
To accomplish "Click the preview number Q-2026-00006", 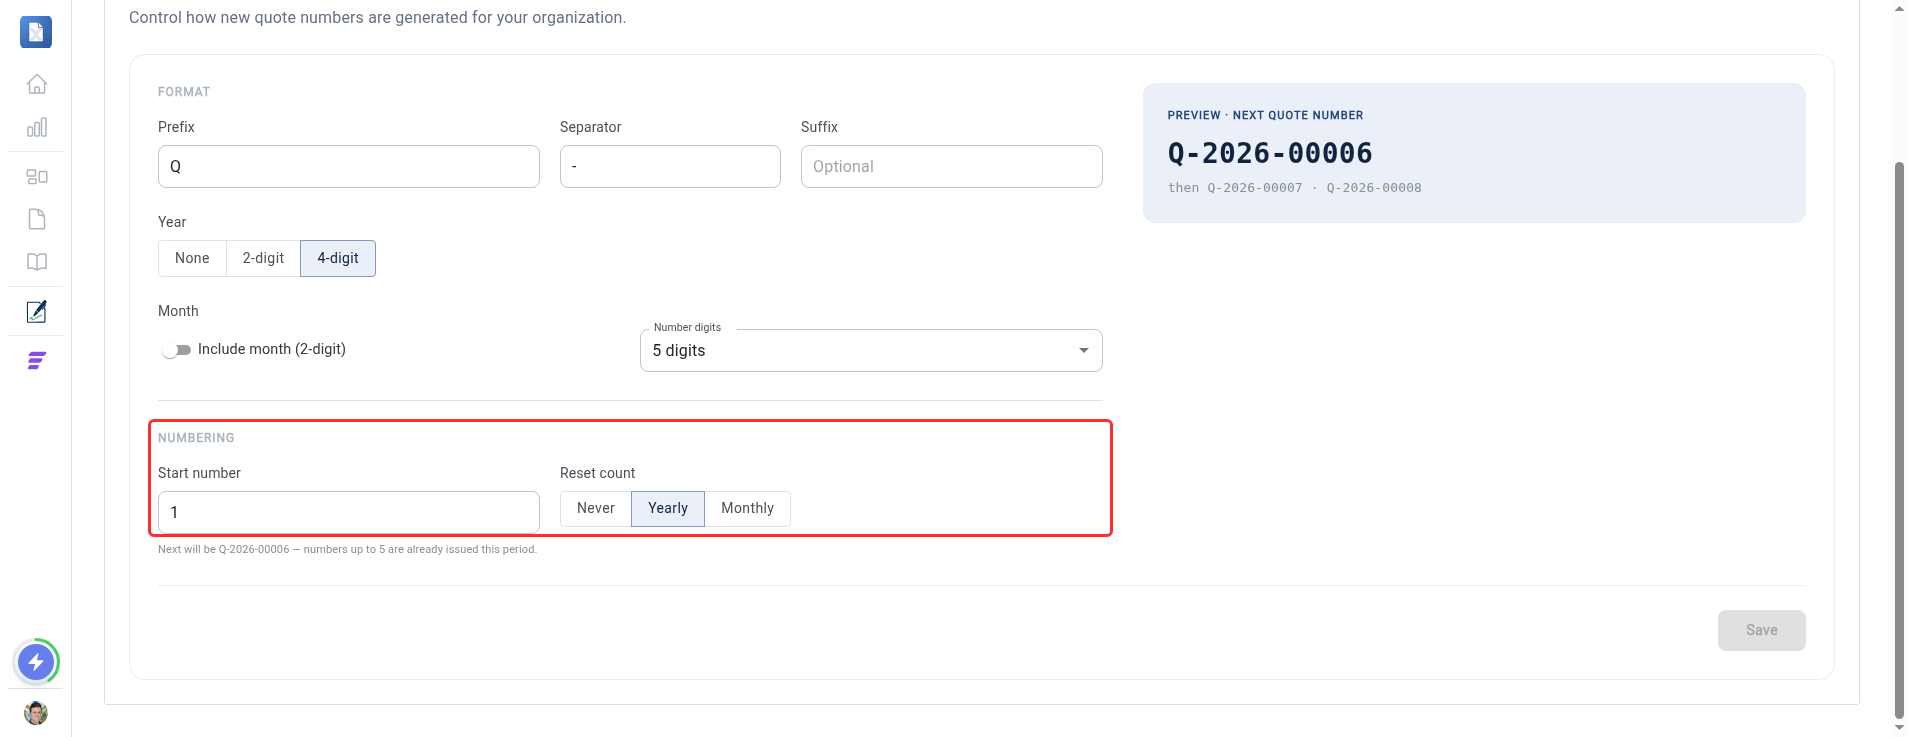I will (1270, 153).
